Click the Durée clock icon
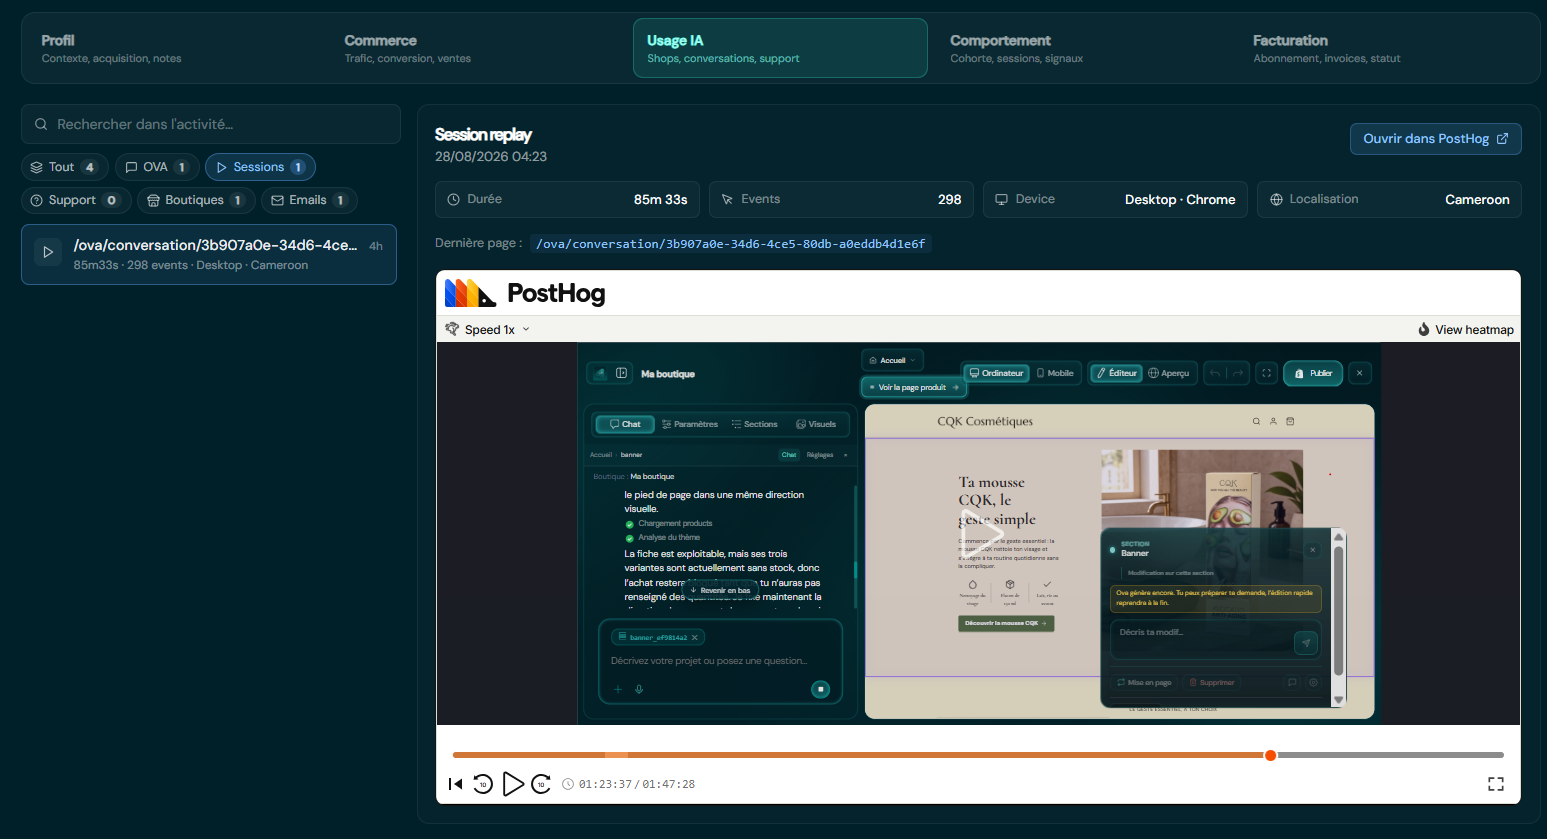 (x=454, y=200)
